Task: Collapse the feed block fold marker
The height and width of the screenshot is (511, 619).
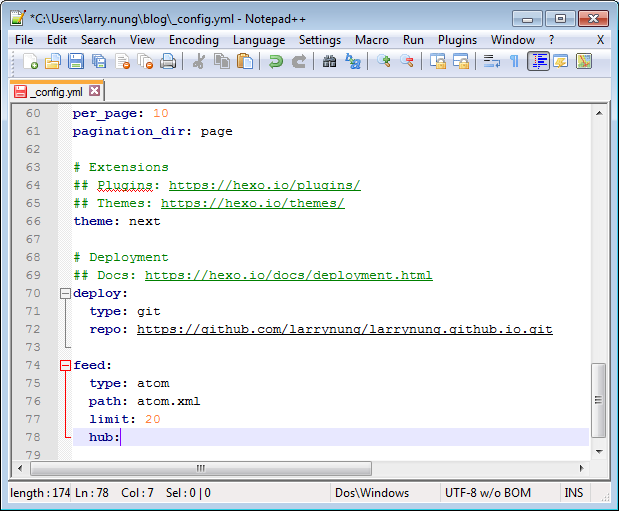Action: tap(65, 365)
